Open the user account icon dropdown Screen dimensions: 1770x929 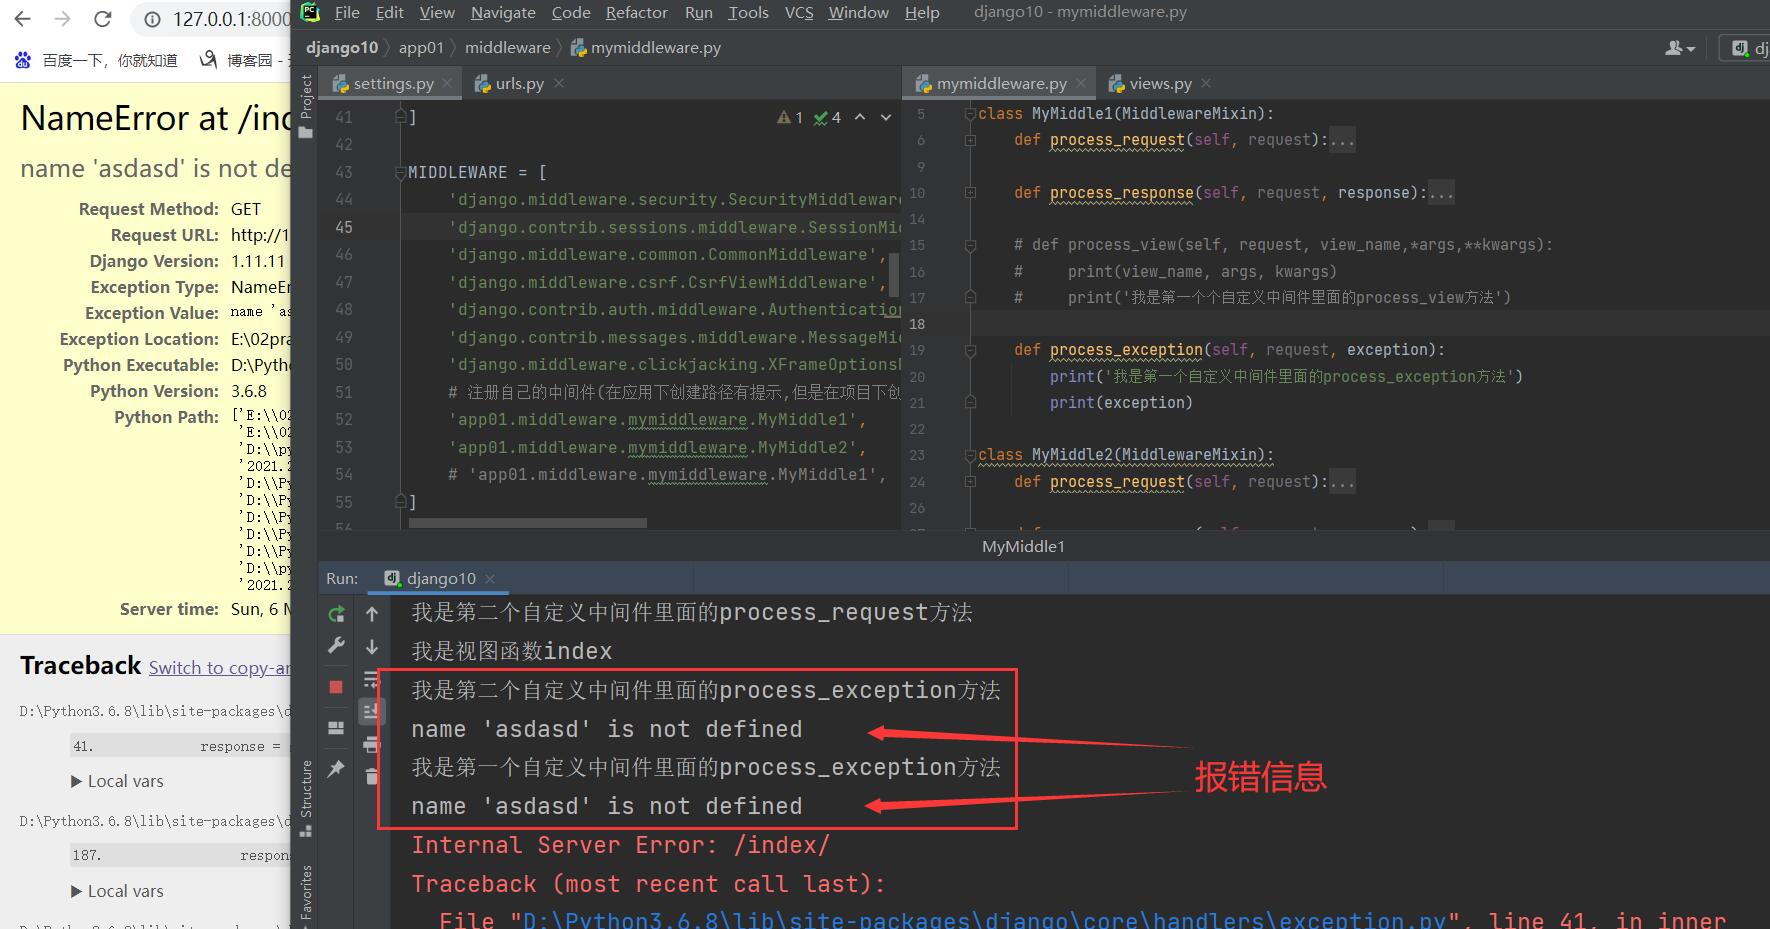coord(1680,47)
